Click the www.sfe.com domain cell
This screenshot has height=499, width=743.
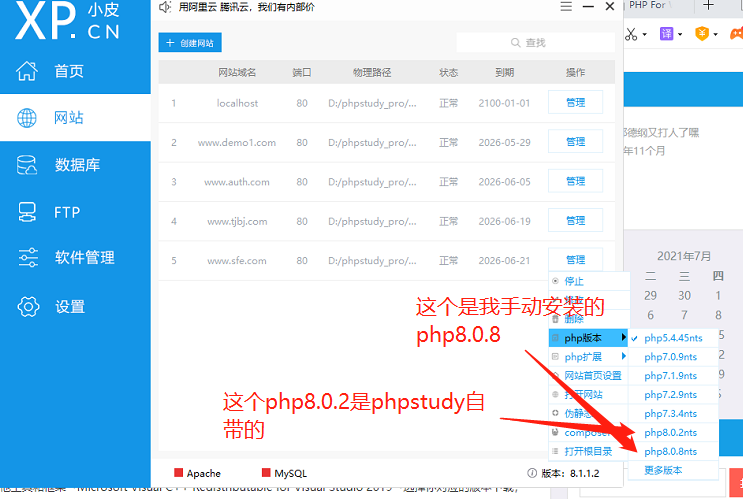[237, 261]
